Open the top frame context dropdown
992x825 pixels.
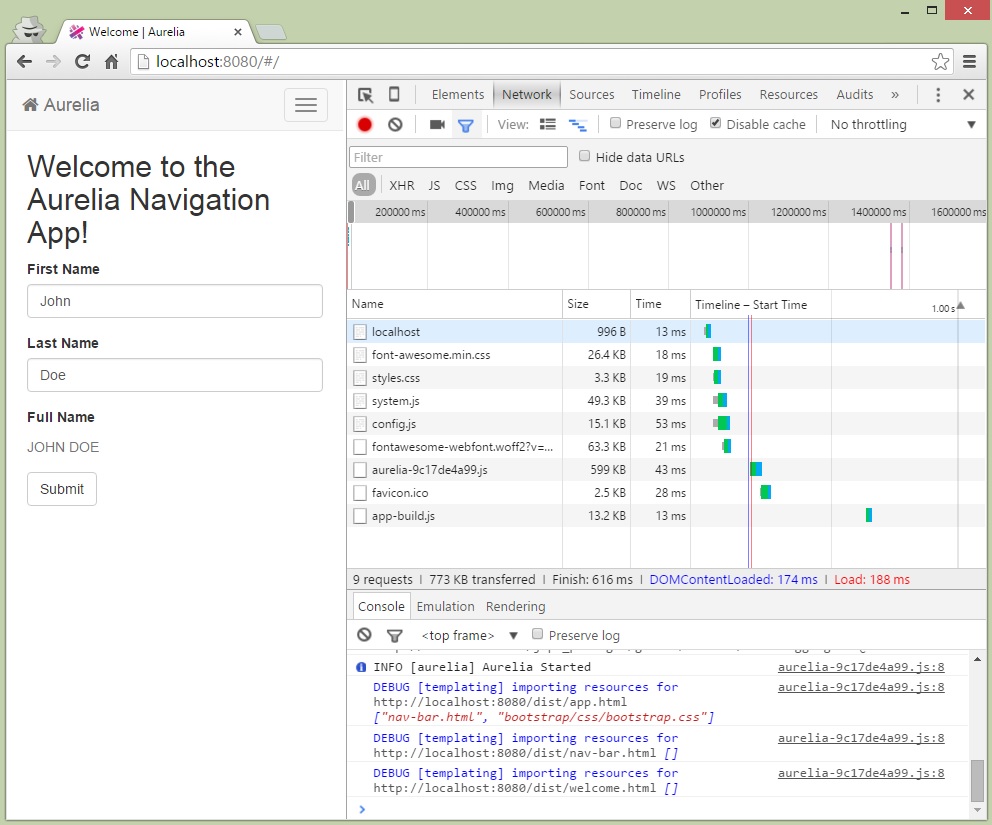click(x=469, y=635)
